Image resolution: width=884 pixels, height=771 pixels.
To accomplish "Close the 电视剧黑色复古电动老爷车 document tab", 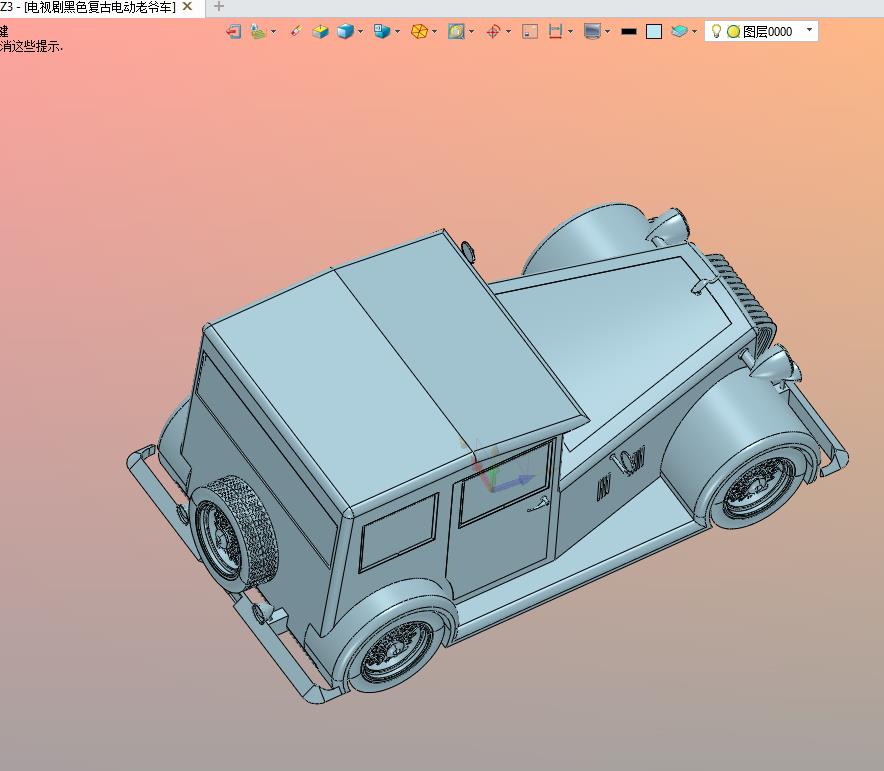I will click(188, 7).
